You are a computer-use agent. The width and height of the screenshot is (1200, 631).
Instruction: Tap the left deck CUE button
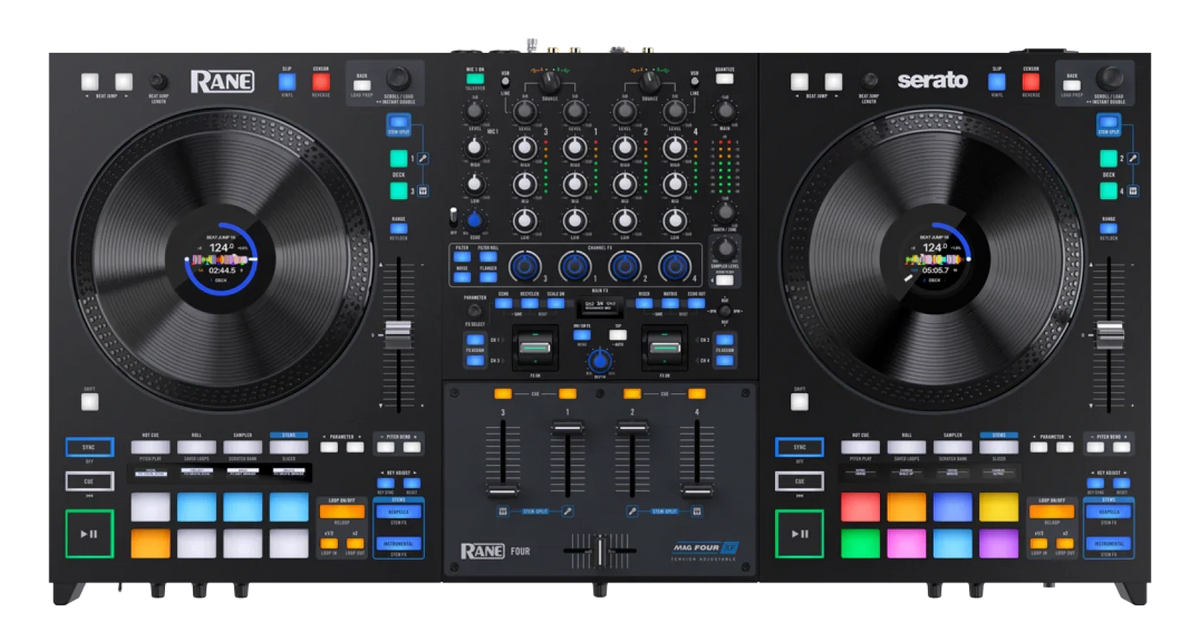tap(90, 481)
